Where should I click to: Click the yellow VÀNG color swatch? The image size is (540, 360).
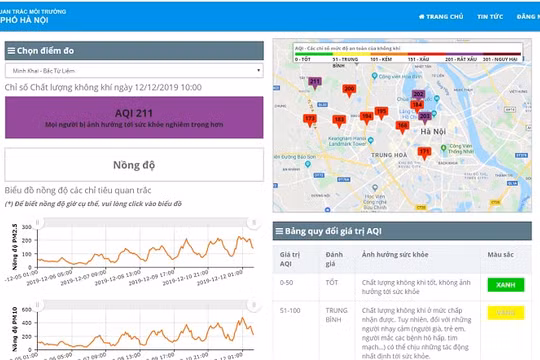click(506, 313)
